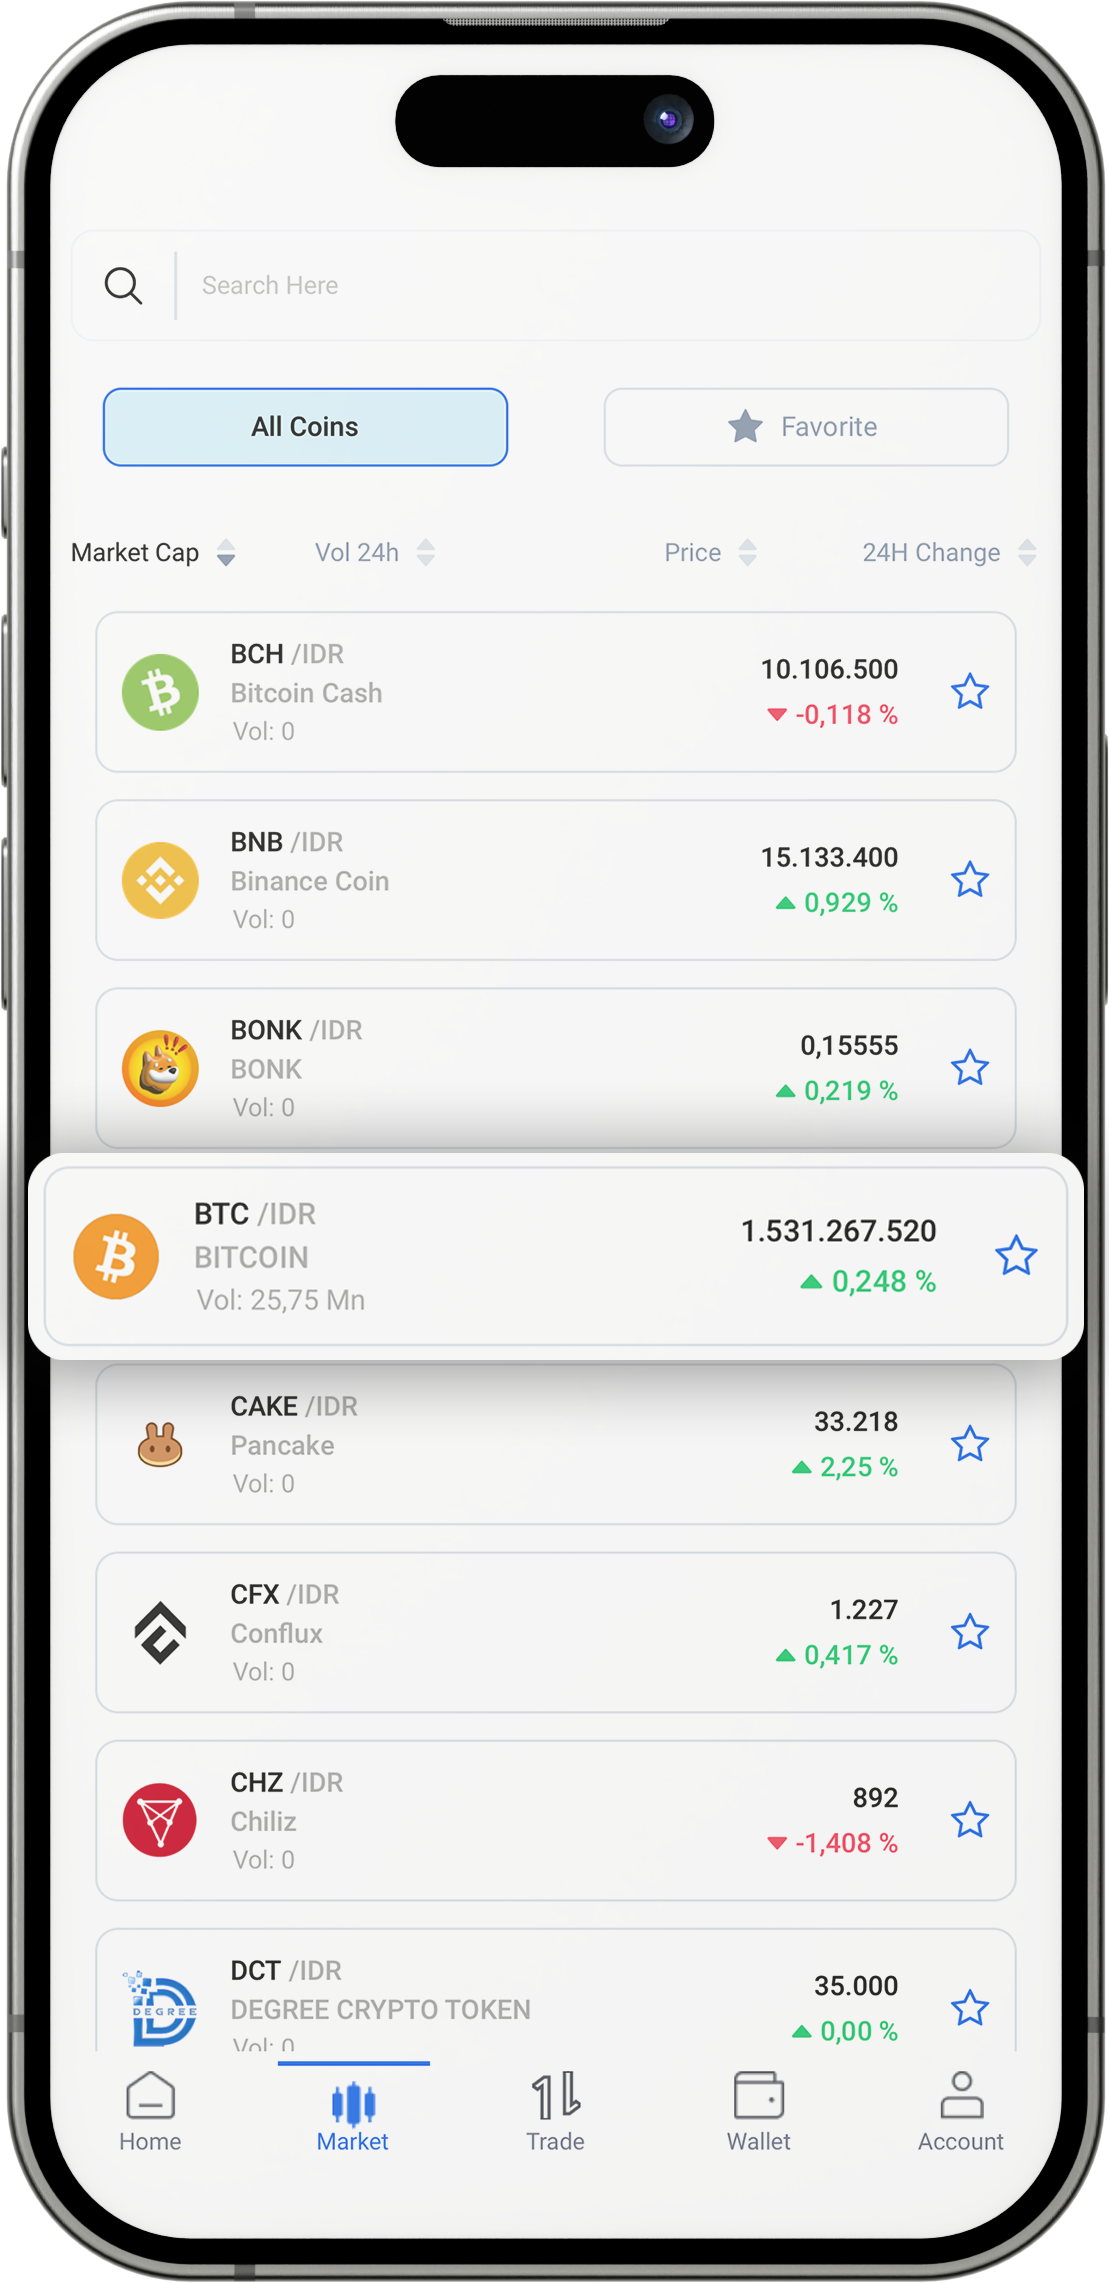Select the All Coins tab
Viewport: 1109px width, 2283px height.
pos(305,427)
